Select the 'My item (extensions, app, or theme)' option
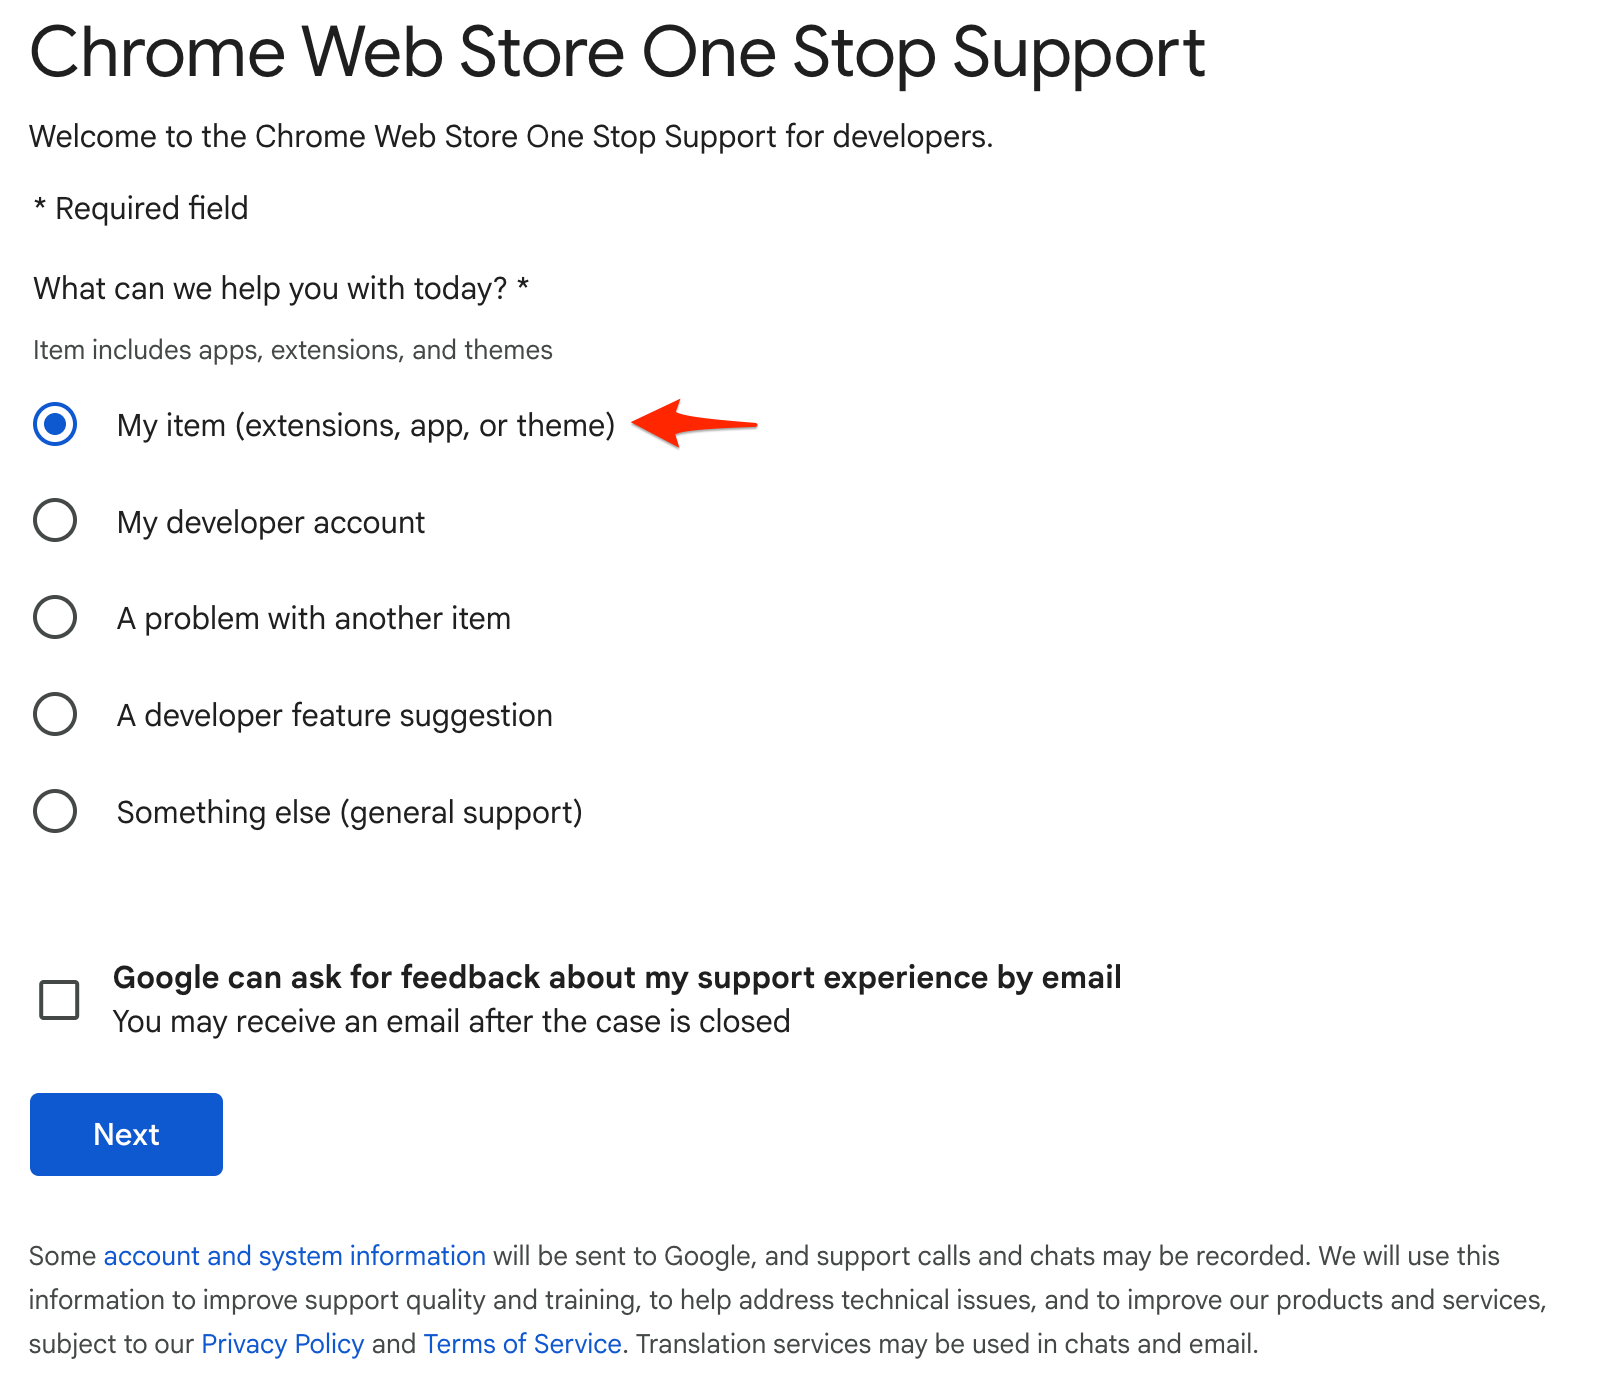The height and width of the screenshot is (1398, 1600). (55, 425)
